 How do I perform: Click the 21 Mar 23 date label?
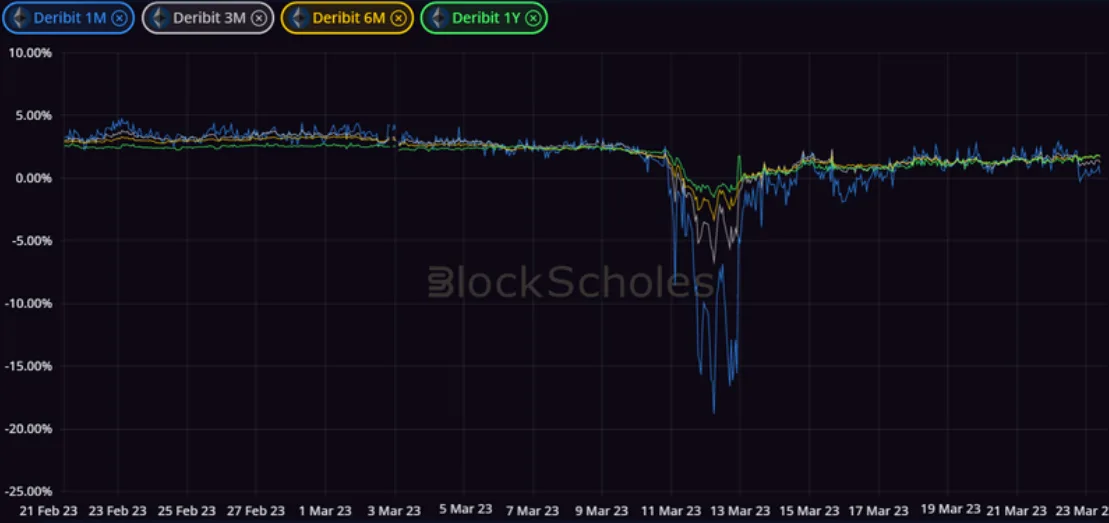(1016, 510)
